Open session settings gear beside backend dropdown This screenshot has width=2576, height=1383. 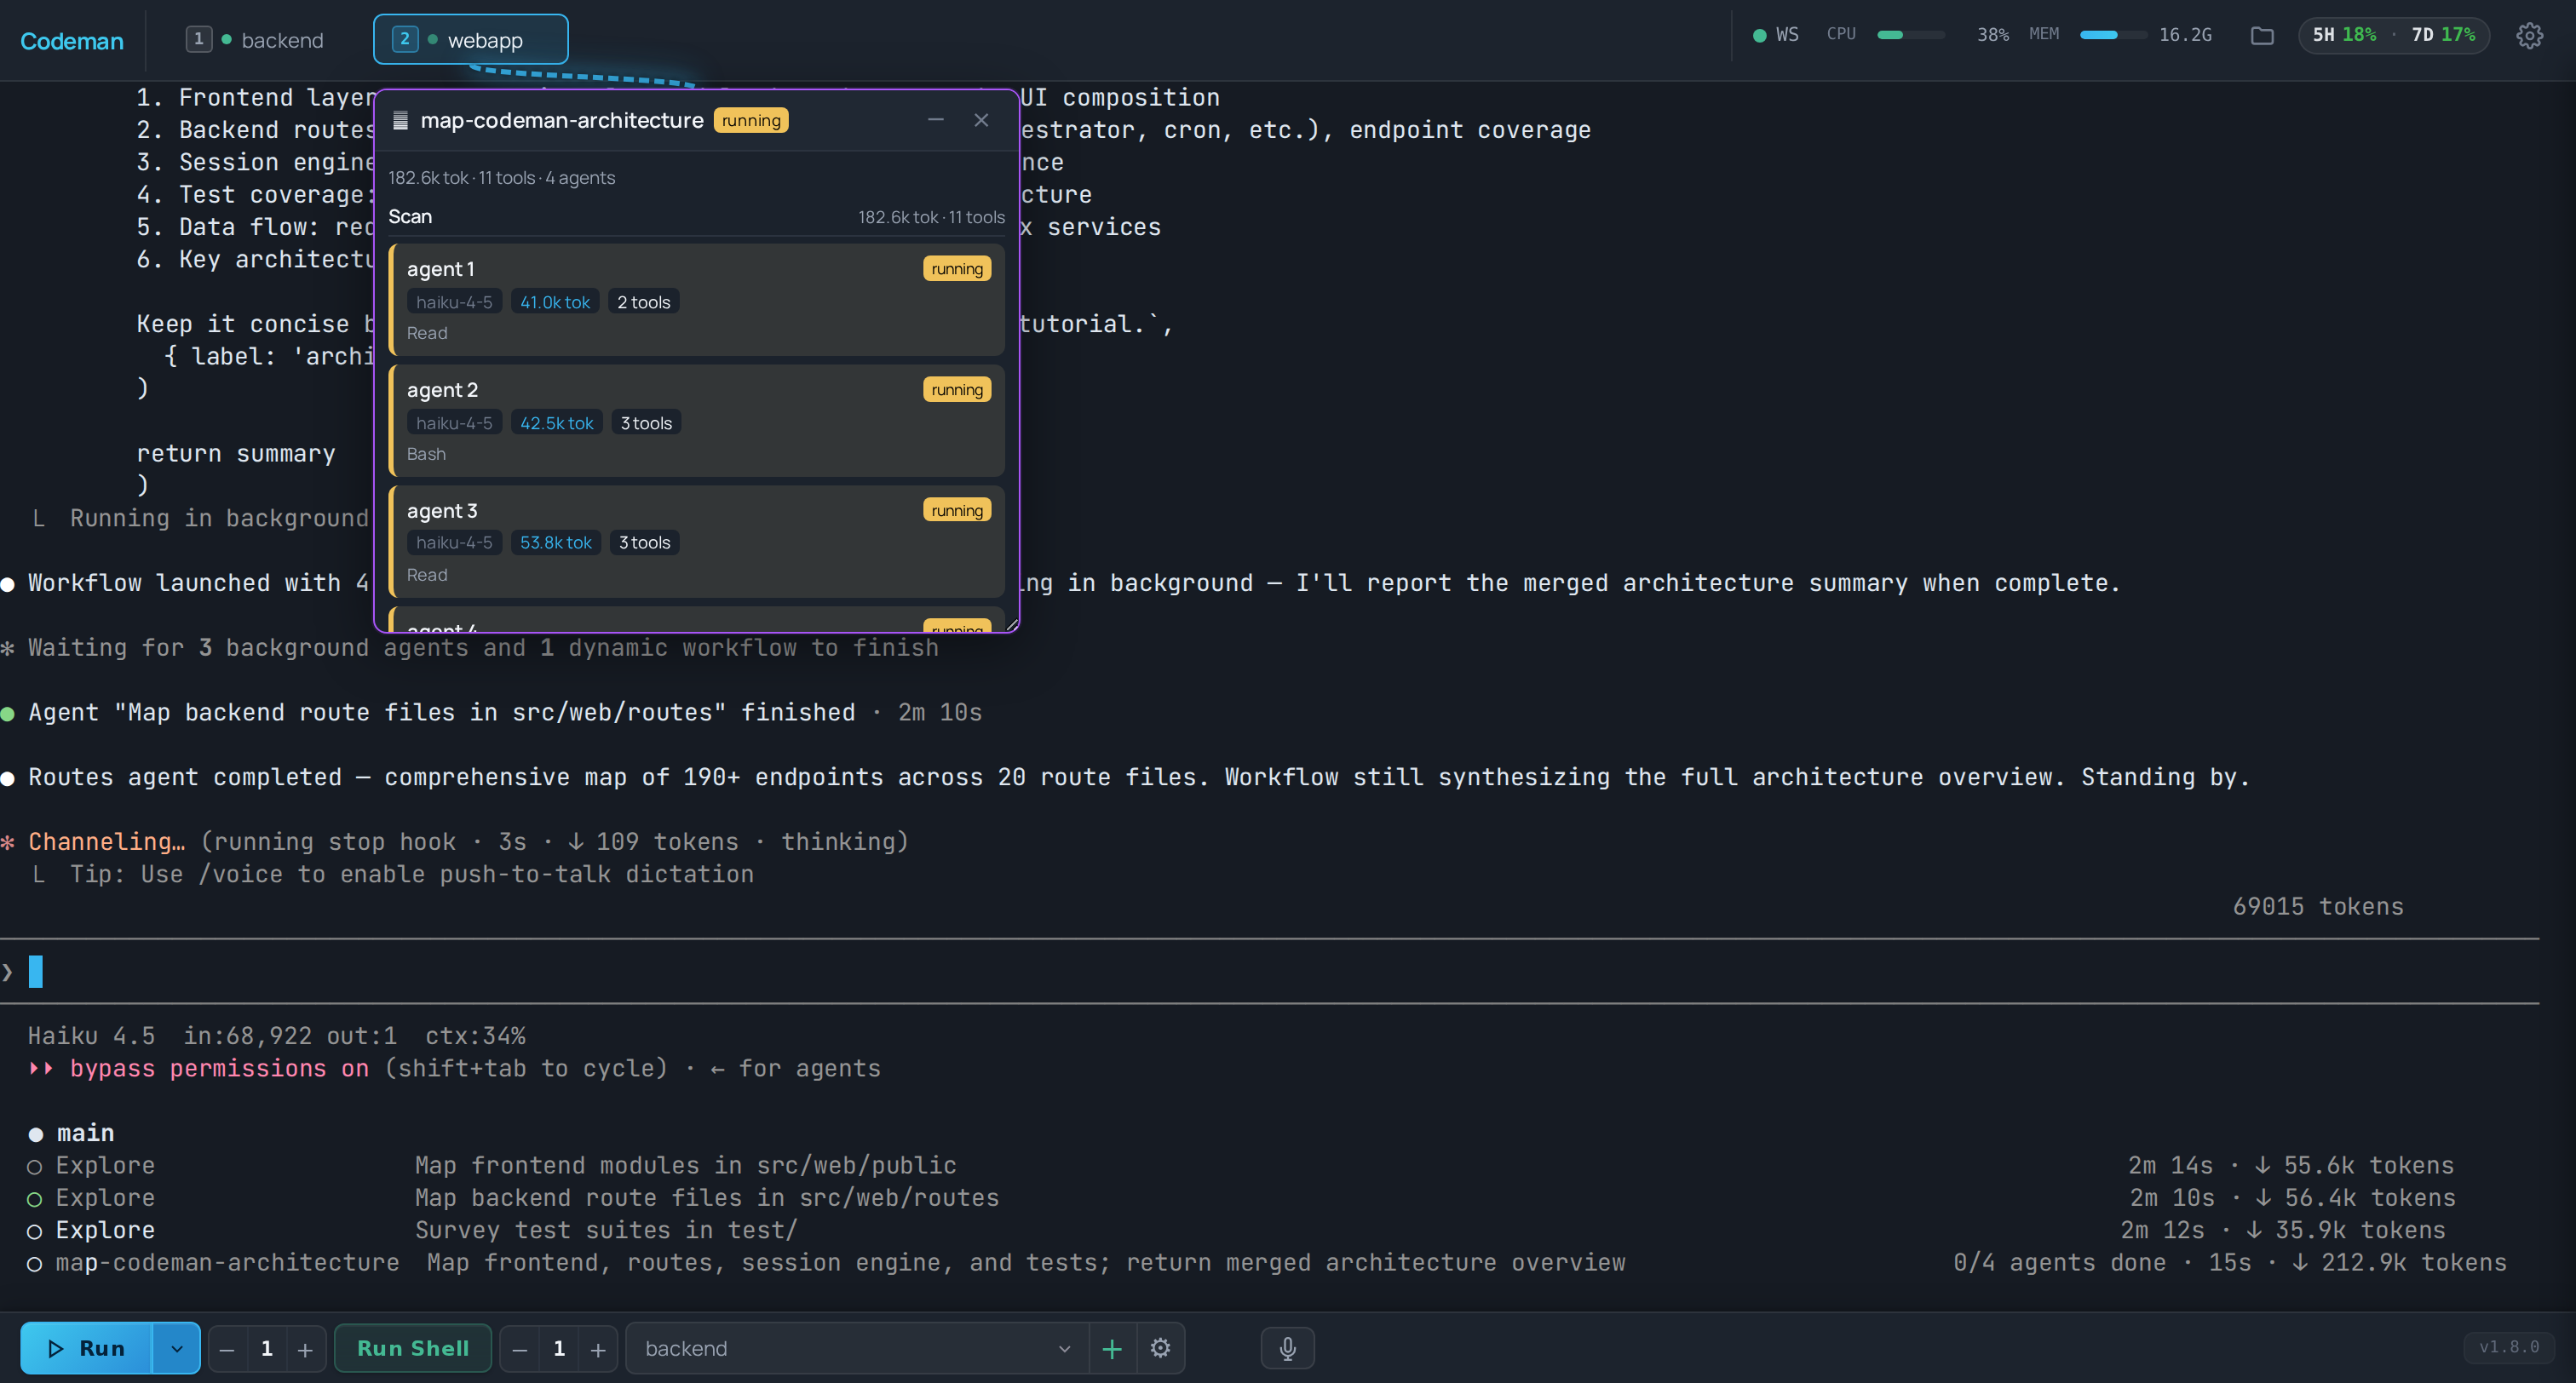point(1160,1348)
